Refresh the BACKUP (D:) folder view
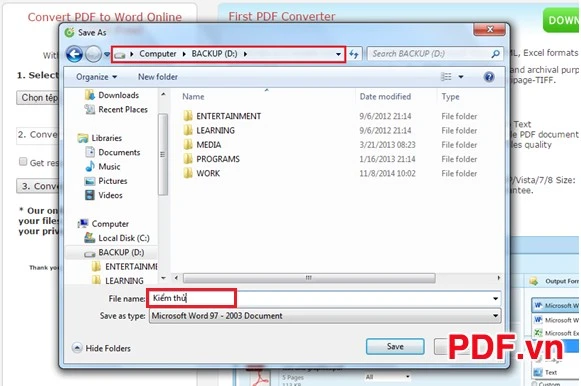The height and width of the screenshot is (386, 581). click(x=354, y=54)
